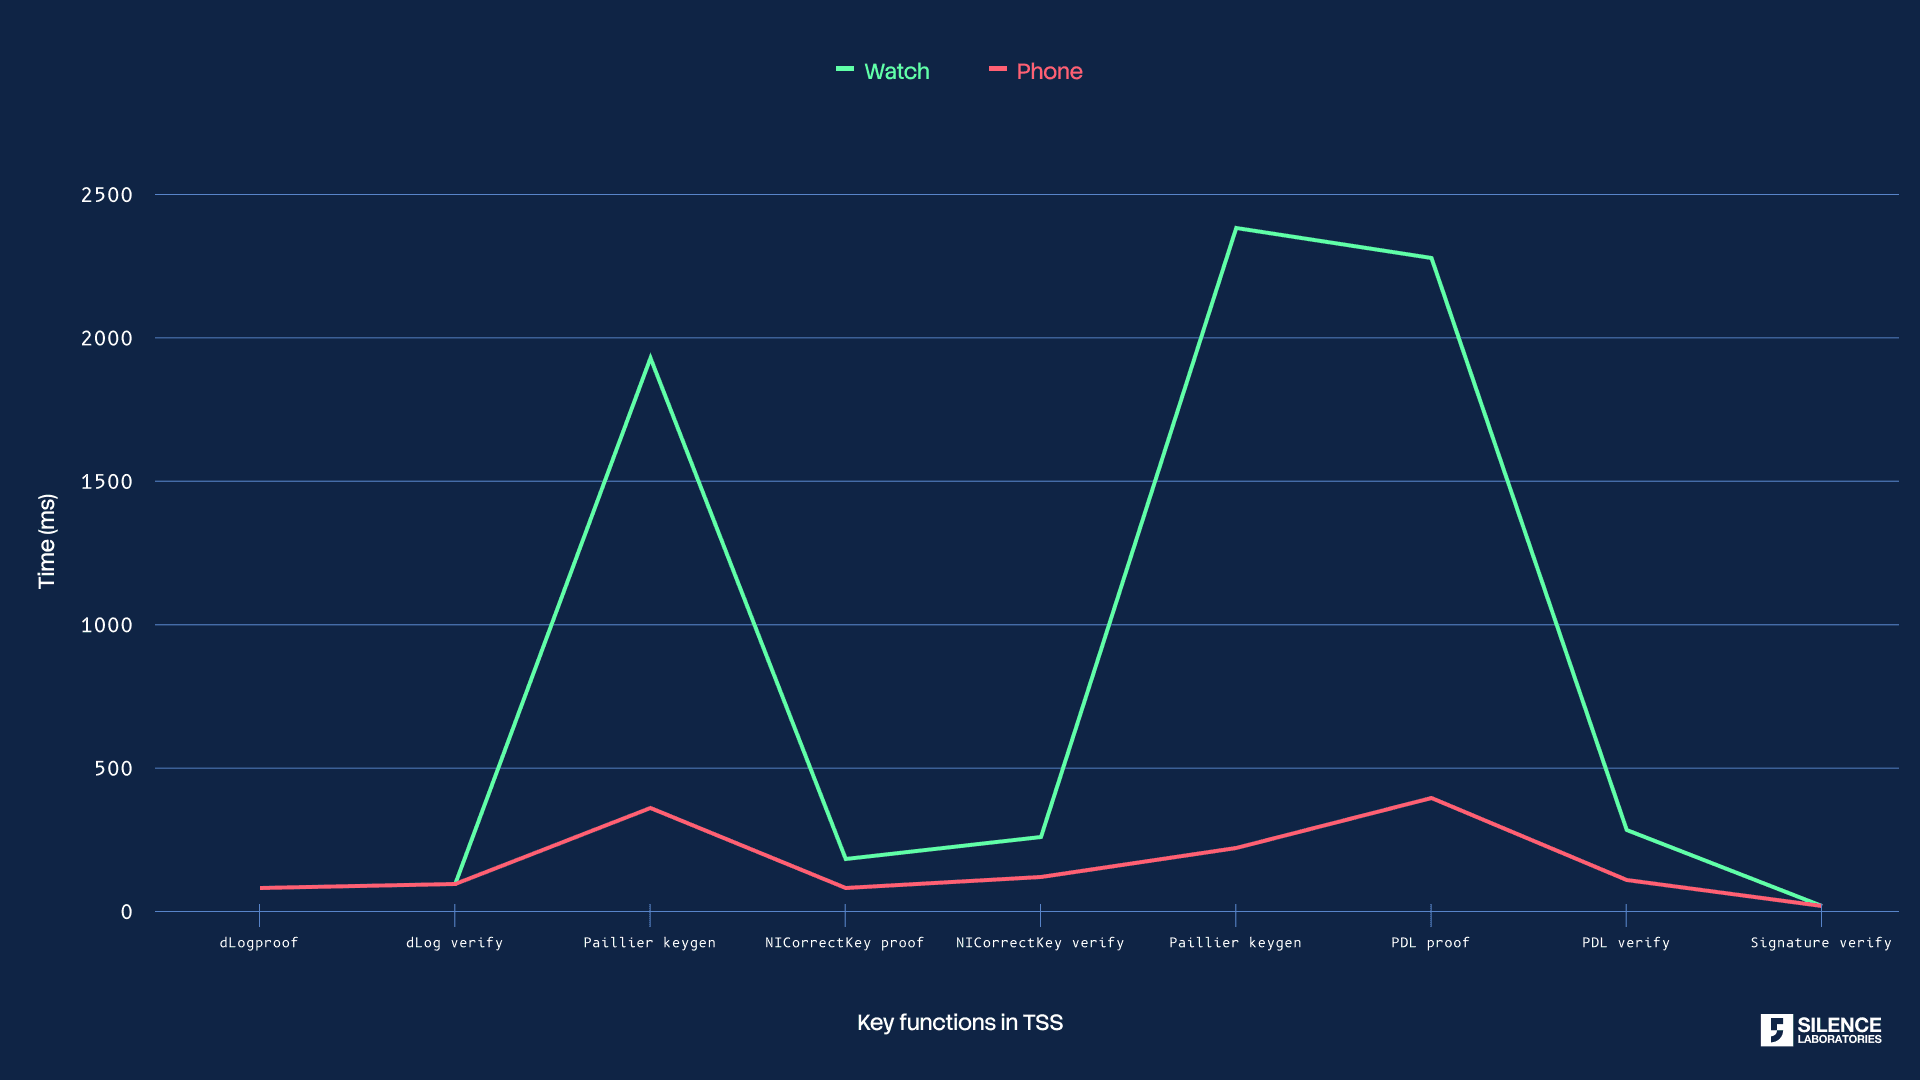This screenshot has height=1080, width=1920.
Task: Click the NICorrectKey proof axis label
Action: [x=844, y=942]
